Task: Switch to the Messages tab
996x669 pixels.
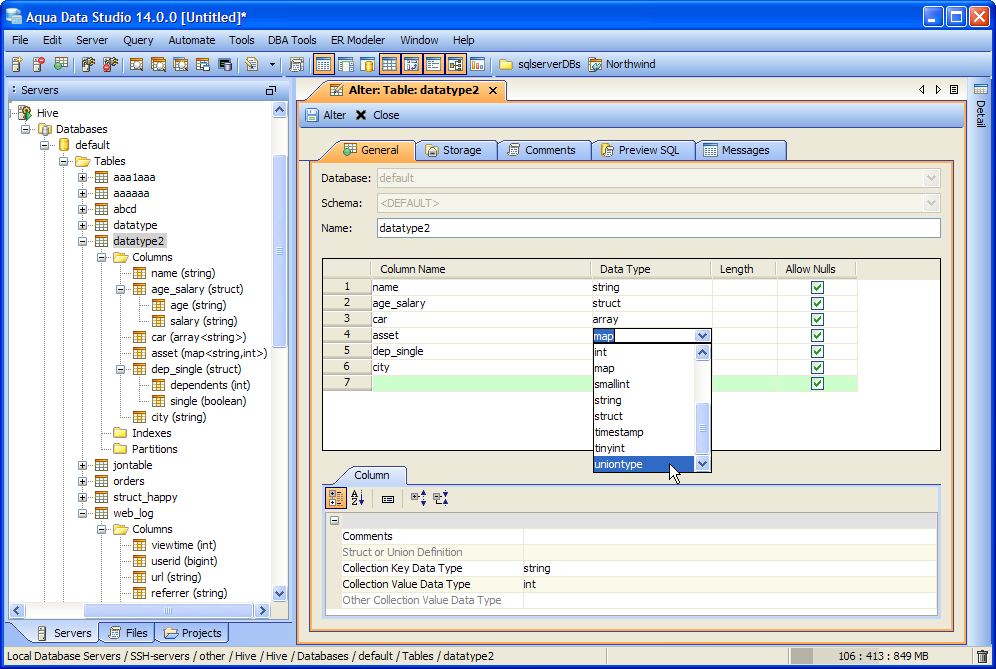Action: 739,151
